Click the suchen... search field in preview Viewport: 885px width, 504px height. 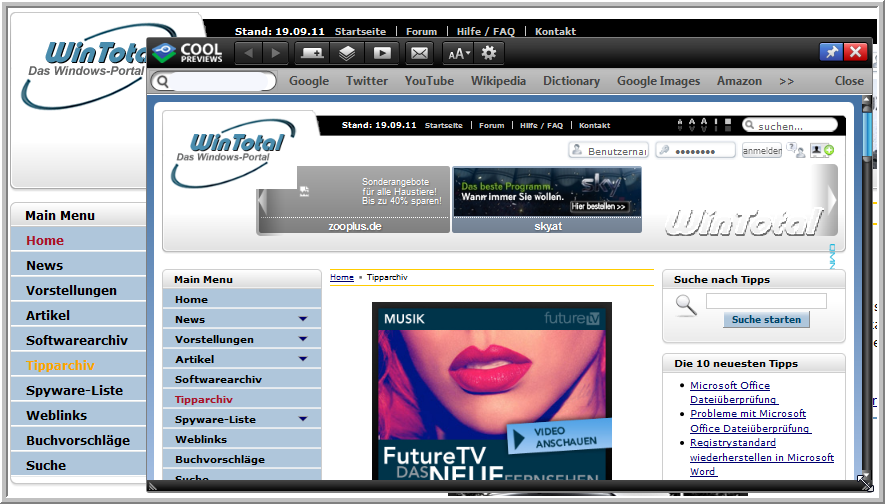tap(790, 125)
